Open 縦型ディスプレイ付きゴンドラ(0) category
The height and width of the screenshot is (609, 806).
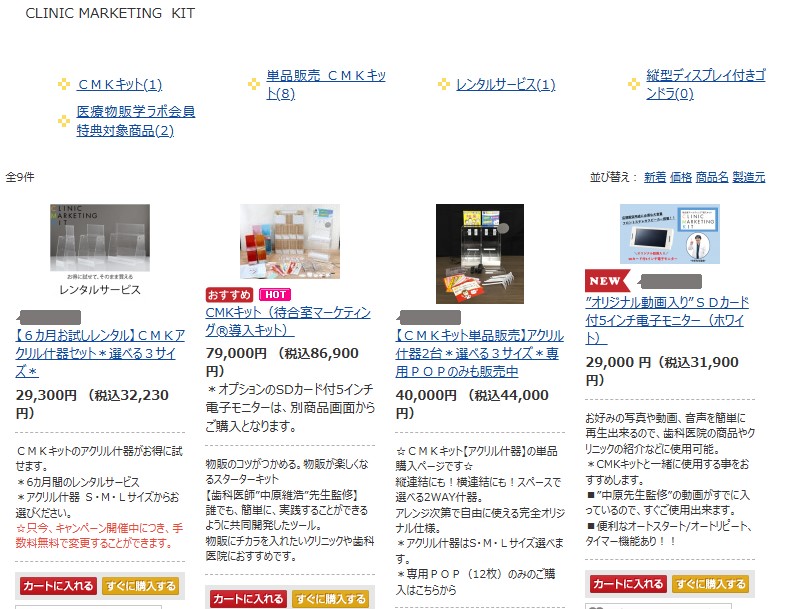pyautogui.click(x=706, y=84)
